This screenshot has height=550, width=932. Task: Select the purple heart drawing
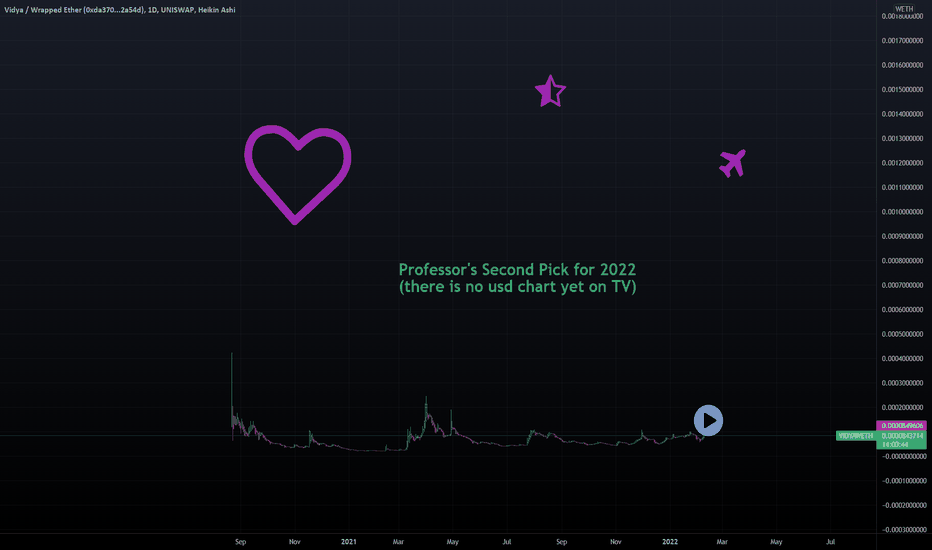(x=297, y=174)
